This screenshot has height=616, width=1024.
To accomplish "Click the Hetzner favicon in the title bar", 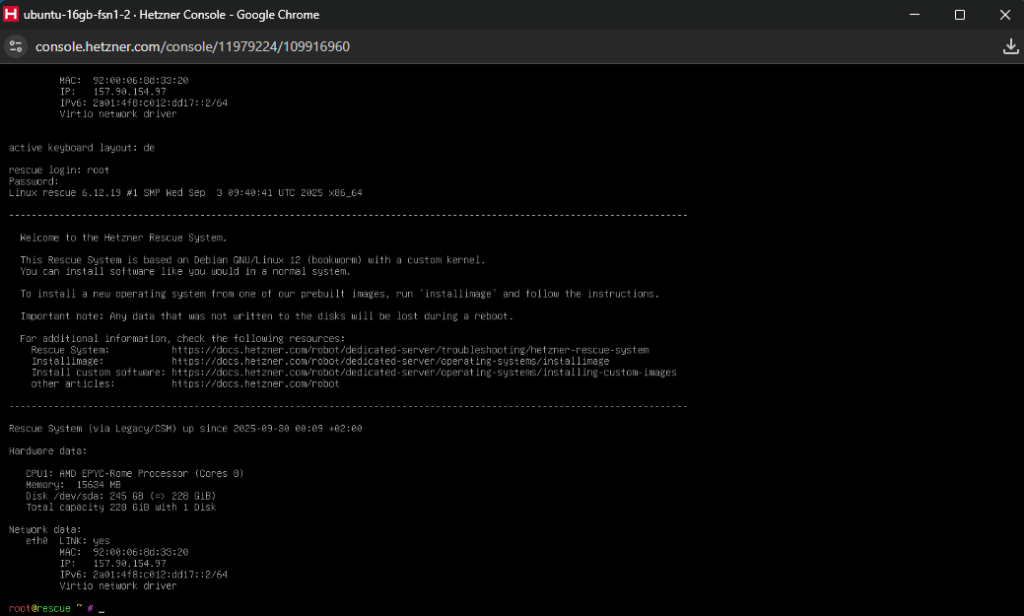I will point(11,15).
